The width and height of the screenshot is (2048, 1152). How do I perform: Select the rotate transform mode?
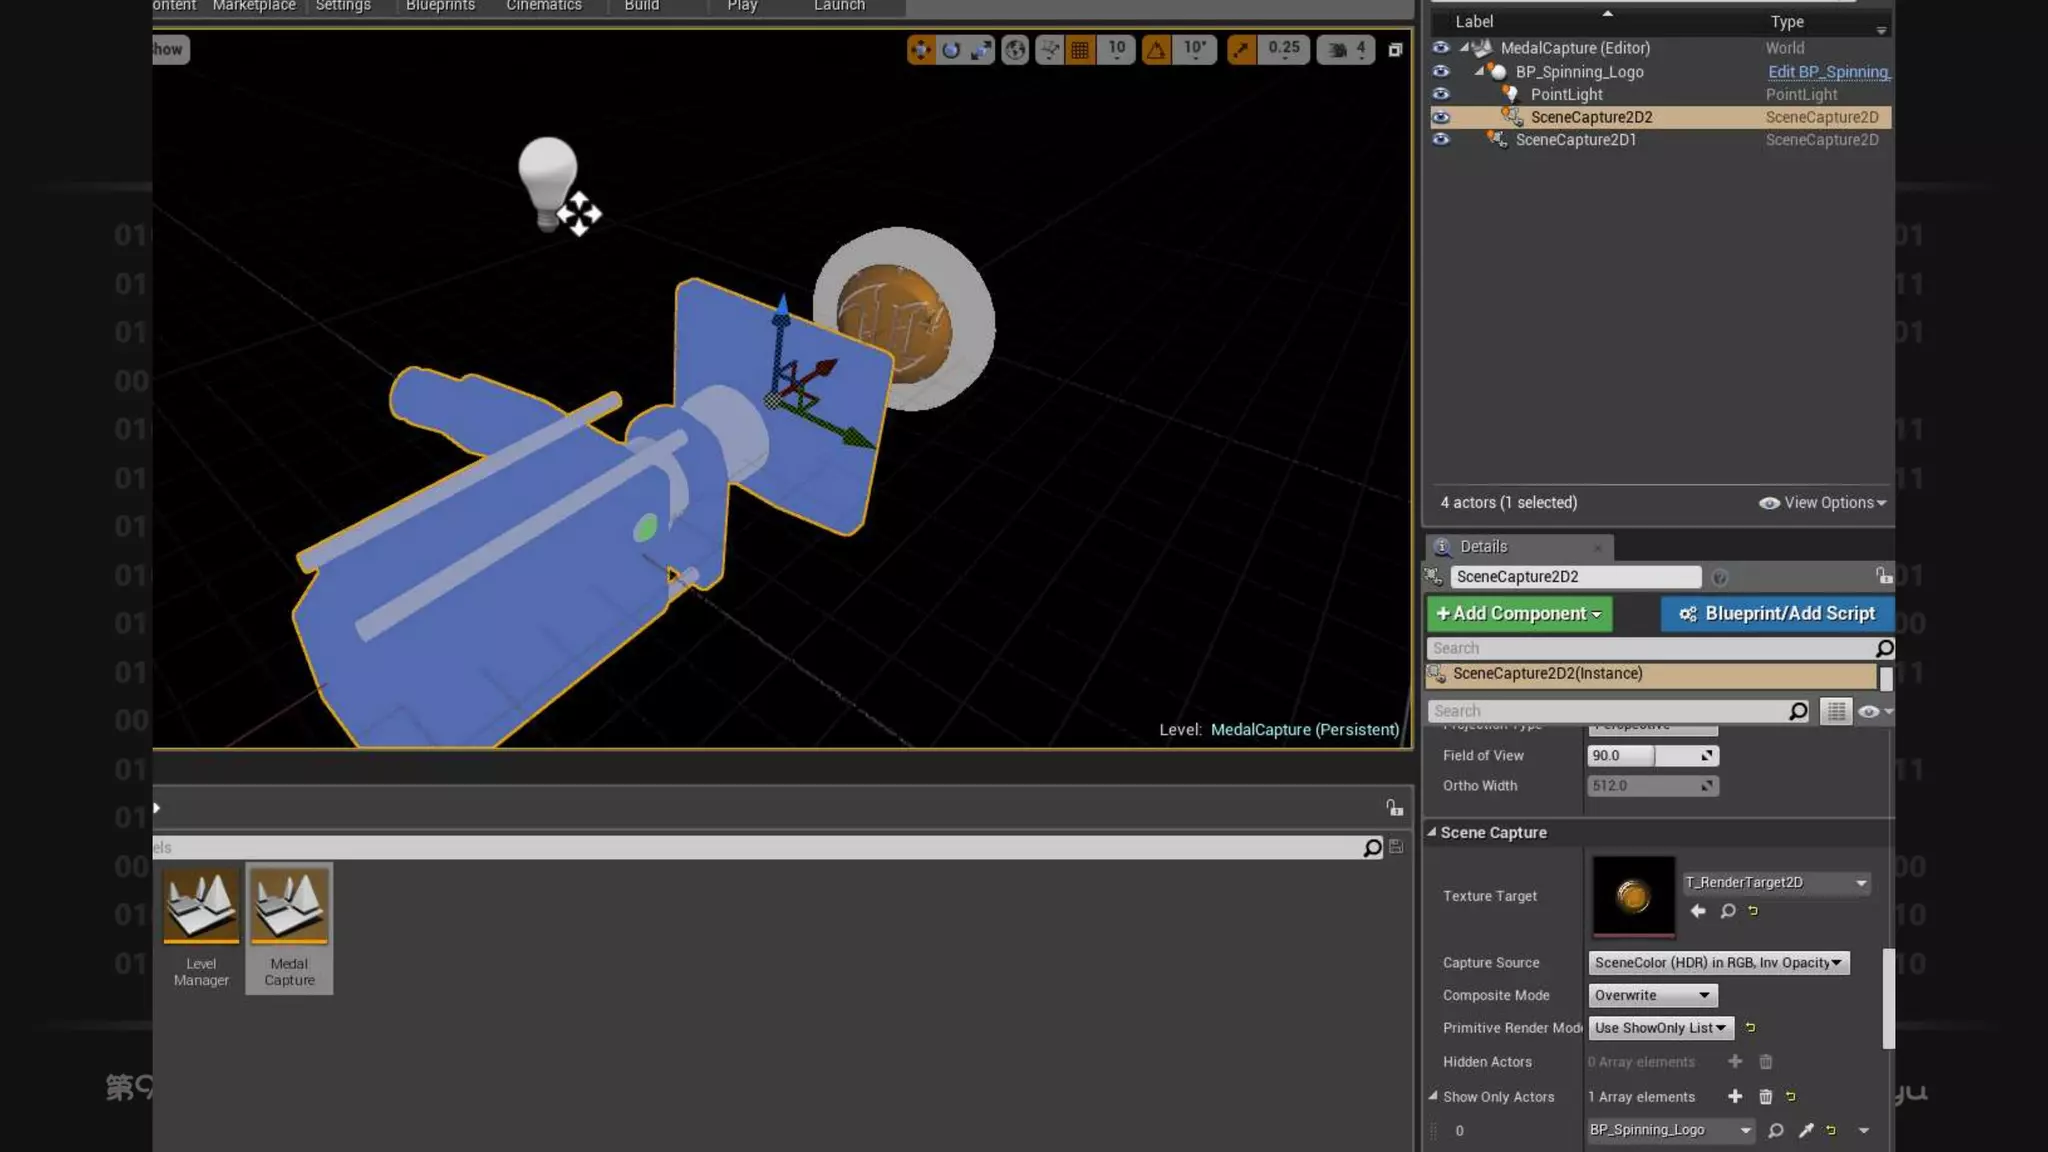click(x=951, y=49)
